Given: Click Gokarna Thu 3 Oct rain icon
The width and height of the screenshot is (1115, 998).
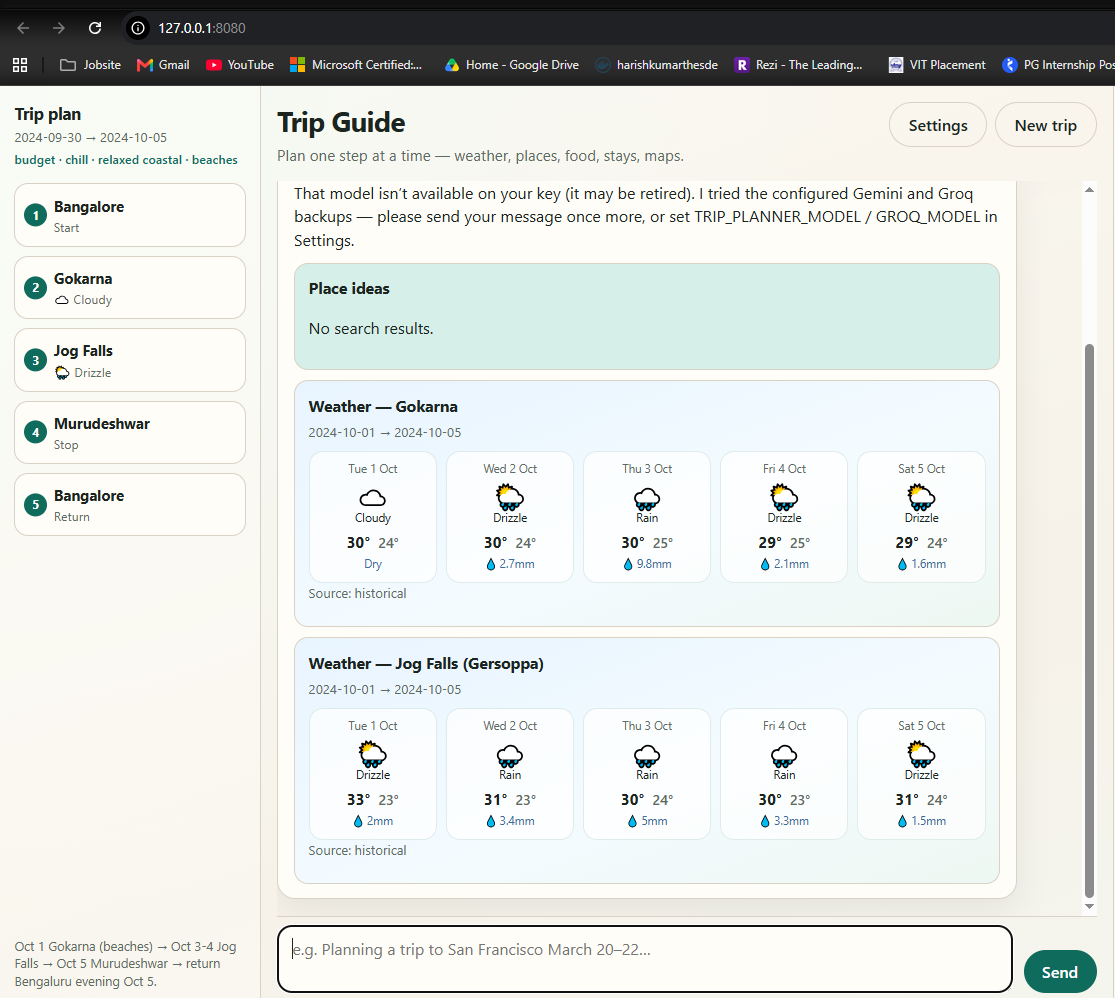Looking at the screenshot, I should pos(647,499).
